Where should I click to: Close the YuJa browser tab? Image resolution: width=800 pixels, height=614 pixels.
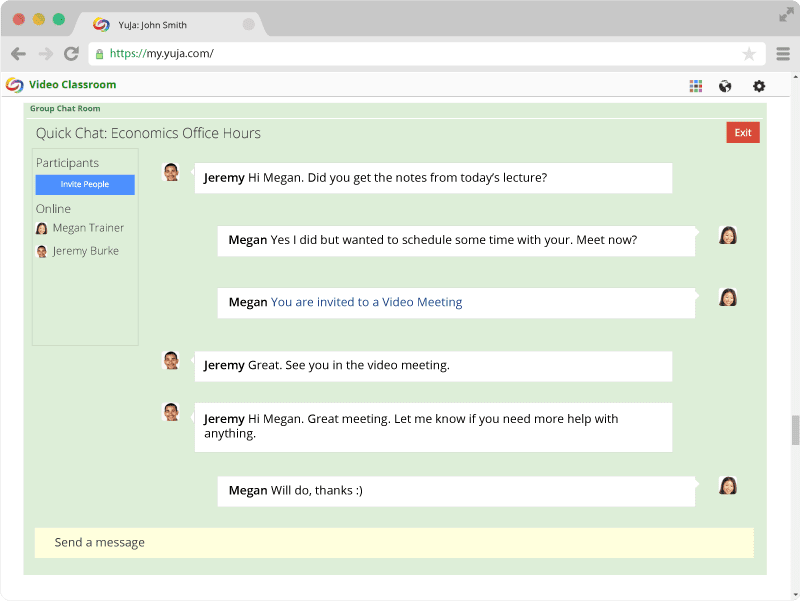pyautogui.click(x=248, y=24)
